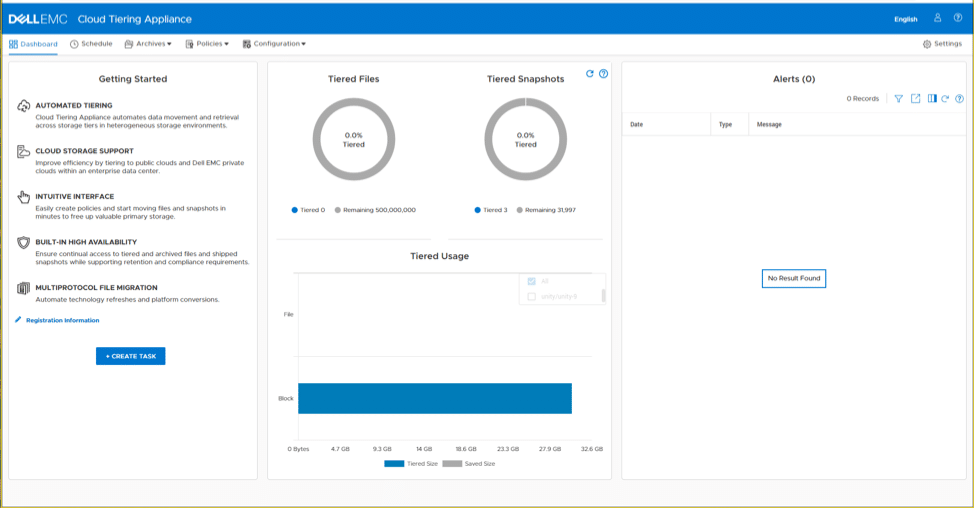Viewport: 974px width, 508px height.
Task: Refresh the Tiered Files charts
Action: coord(589,74)
